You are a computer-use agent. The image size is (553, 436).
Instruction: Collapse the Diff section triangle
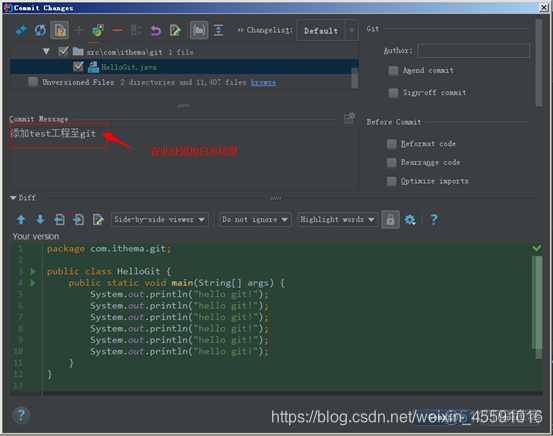click(x=13, y=198)
